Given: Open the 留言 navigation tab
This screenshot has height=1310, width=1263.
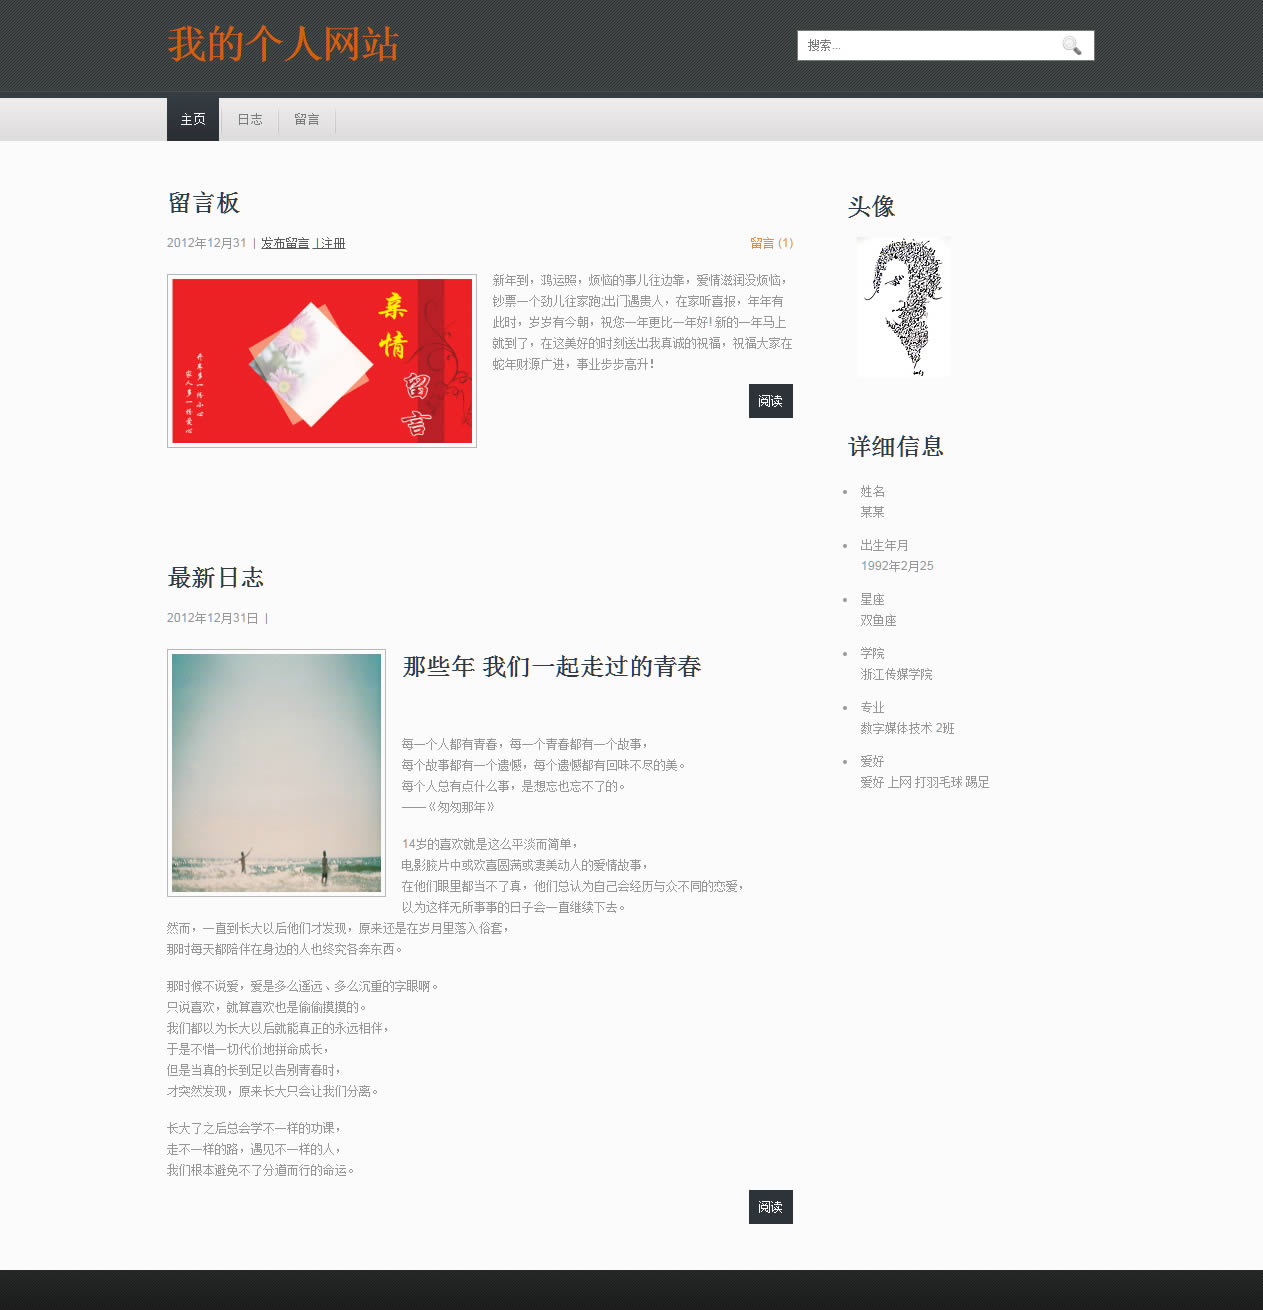Looking at the screenshot, I should pos(307,120).
